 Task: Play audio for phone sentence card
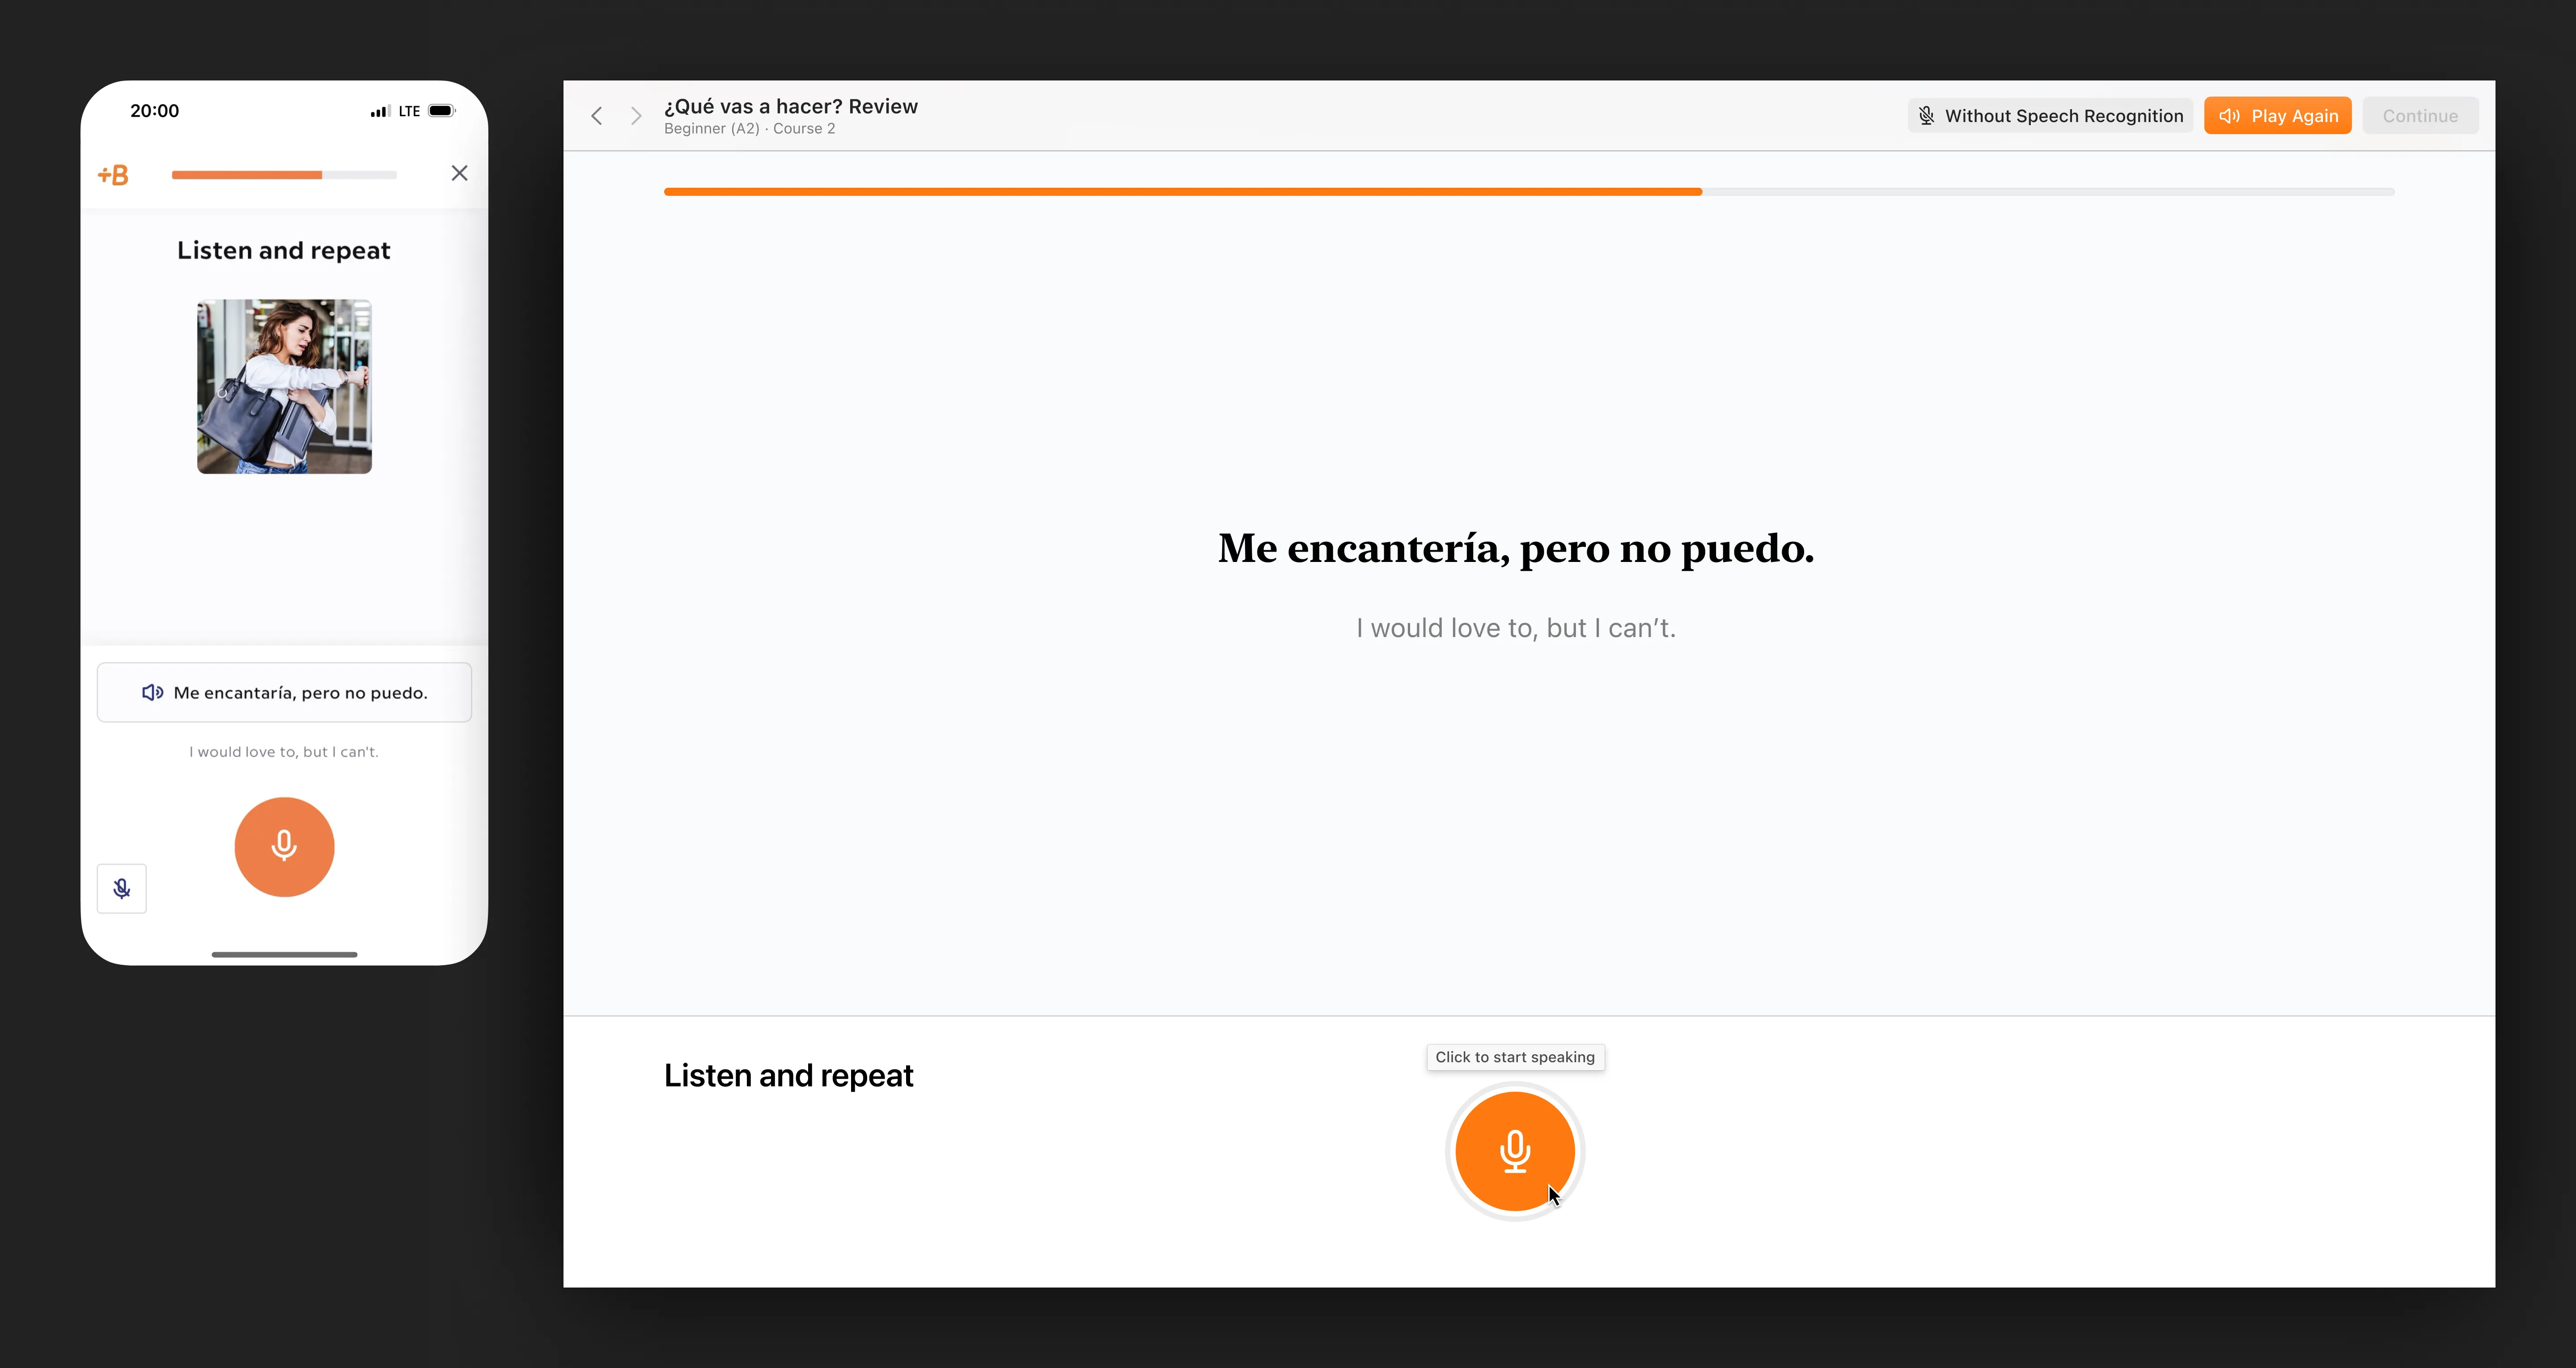[284, 692]
